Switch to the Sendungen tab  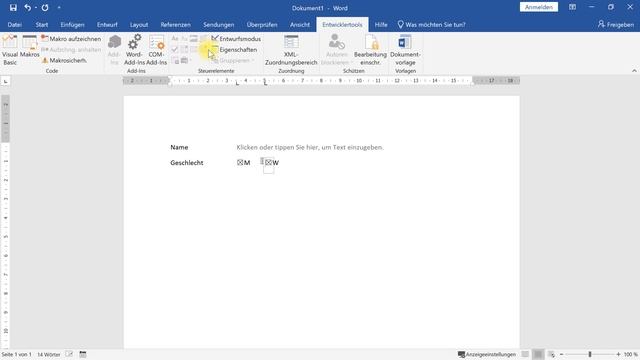click(219, 24)
